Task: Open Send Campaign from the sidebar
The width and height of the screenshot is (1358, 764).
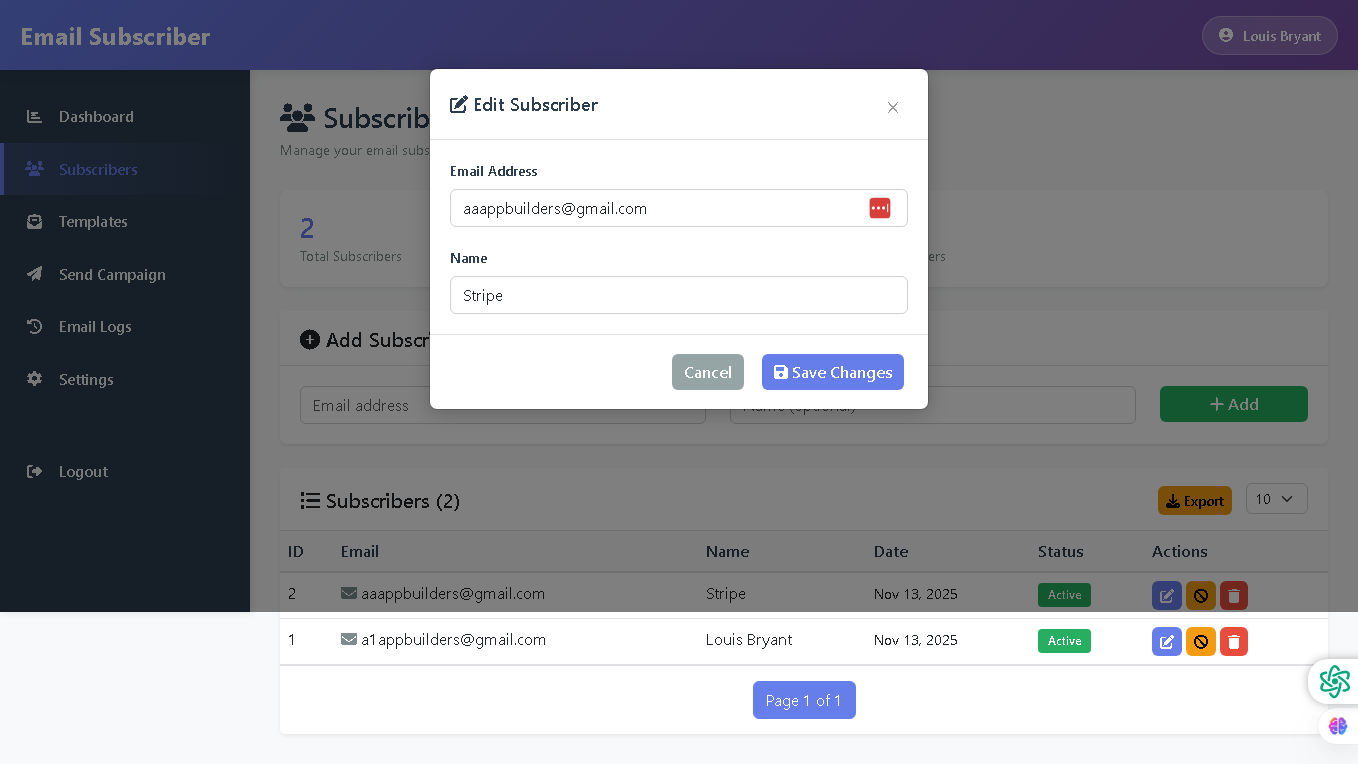Action: pos(112,275)
